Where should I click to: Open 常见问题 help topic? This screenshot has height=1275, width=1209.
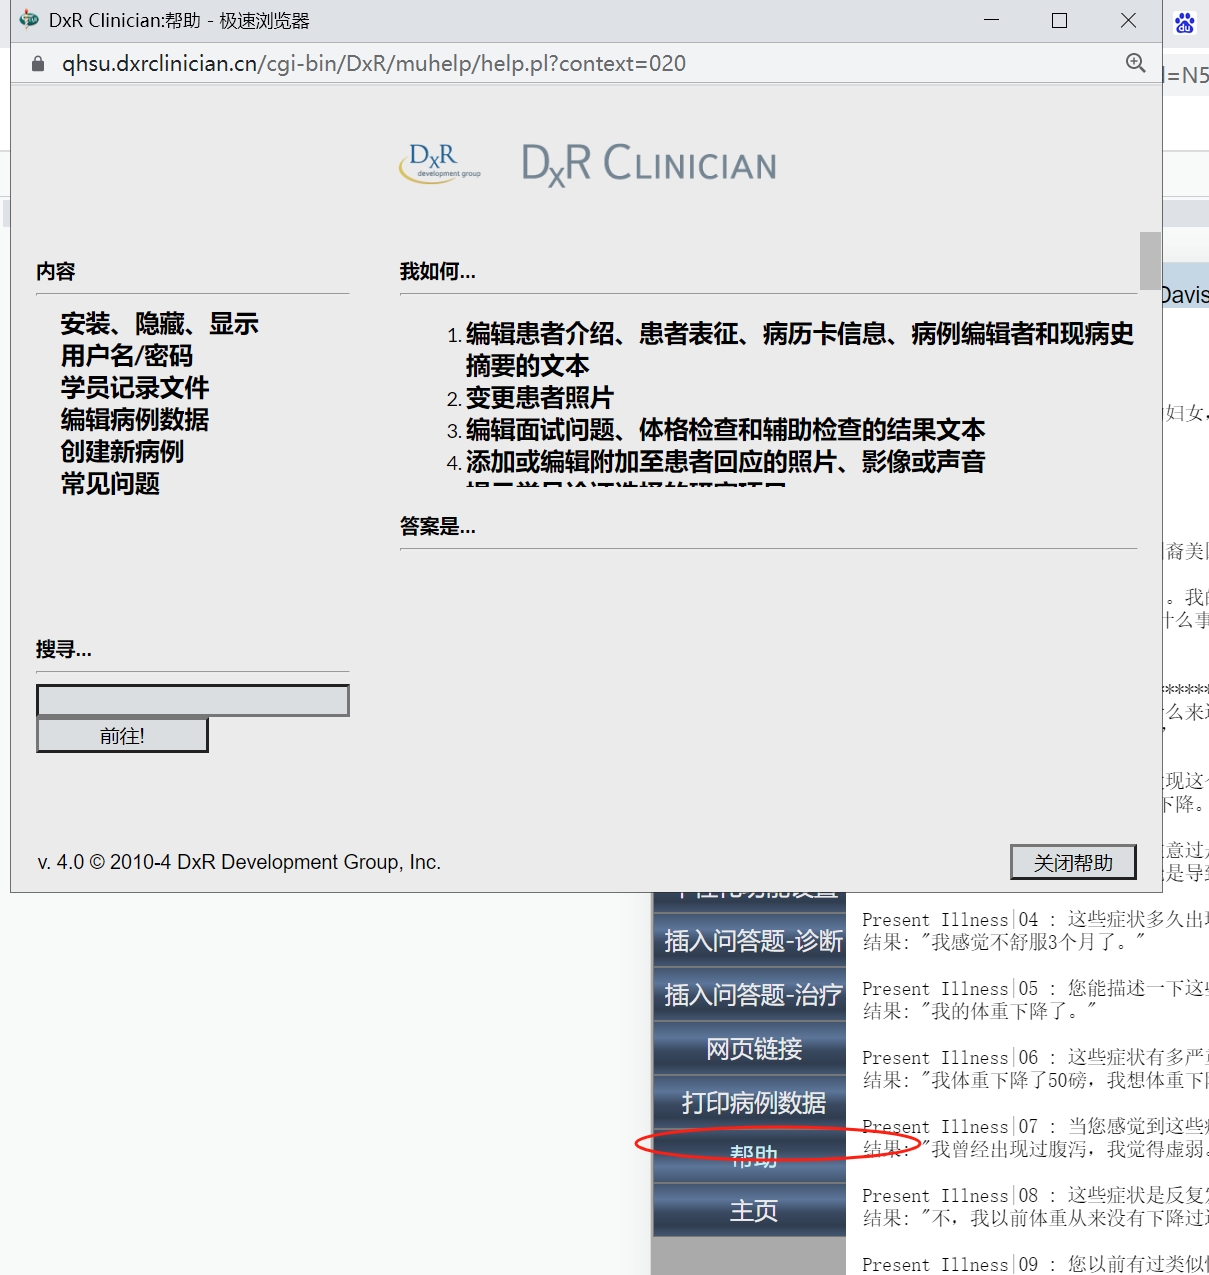(x=110, y=484)
